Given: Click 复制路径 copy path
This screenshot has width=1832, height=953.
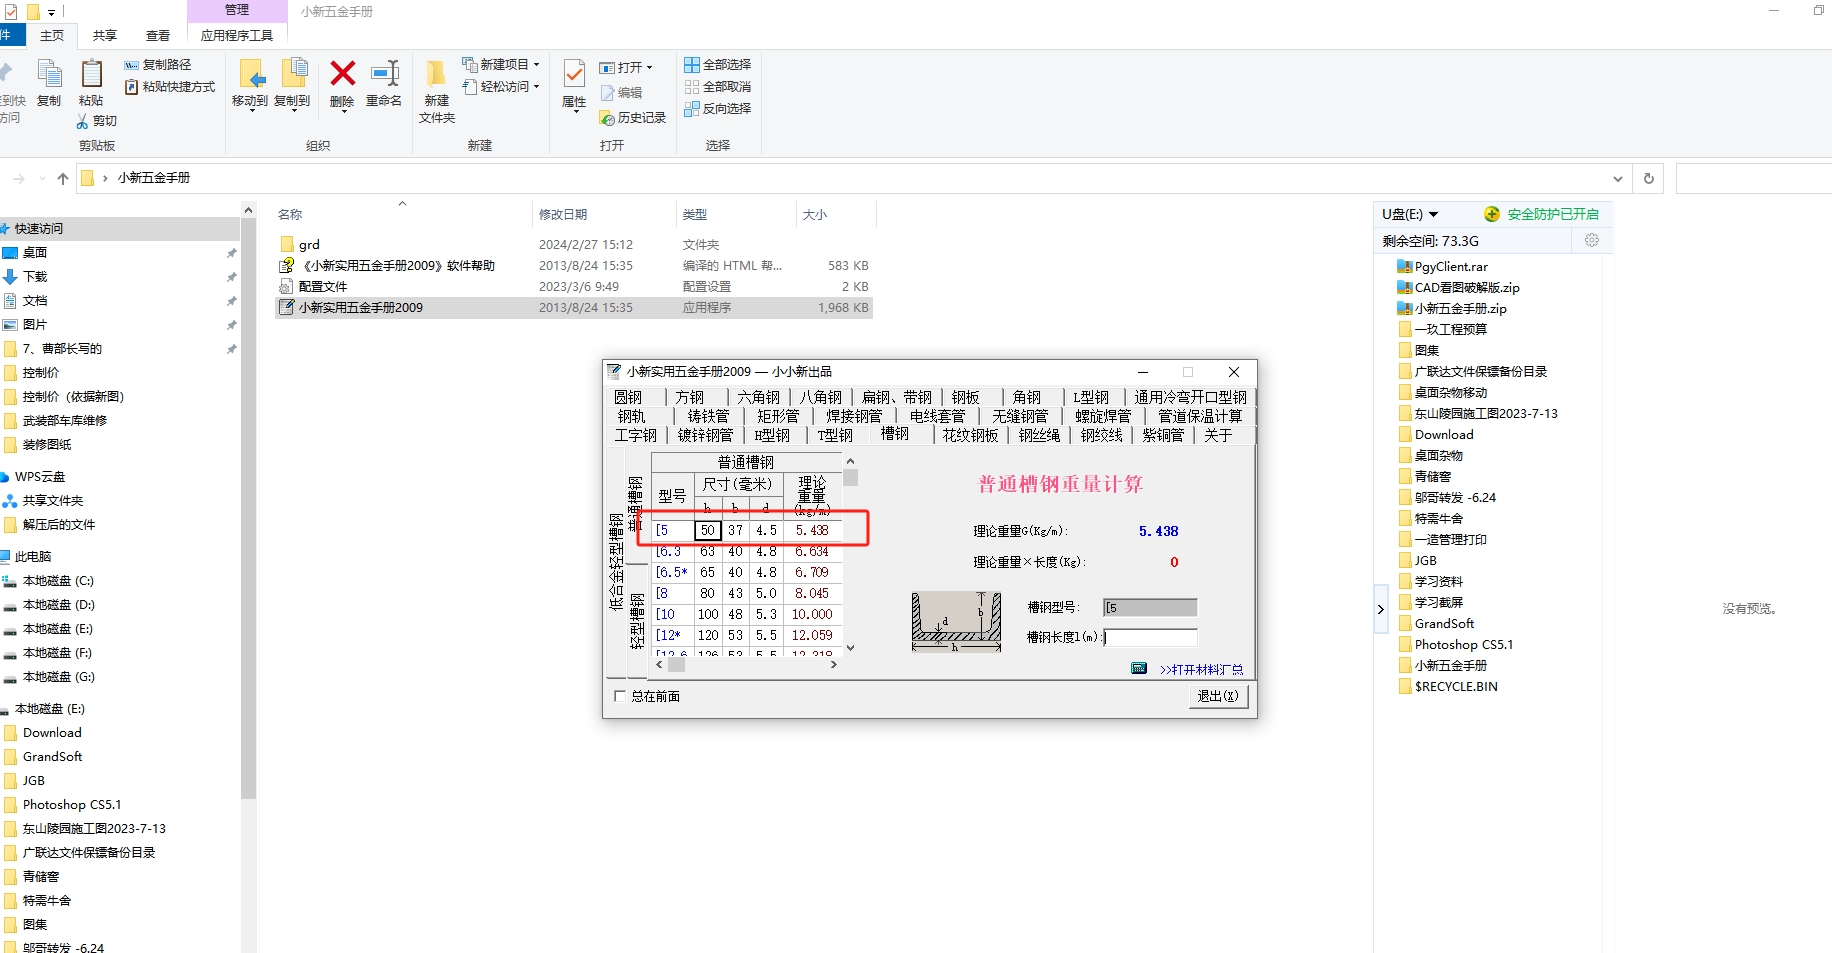Looking at the screenshot, I should point(158,65).
